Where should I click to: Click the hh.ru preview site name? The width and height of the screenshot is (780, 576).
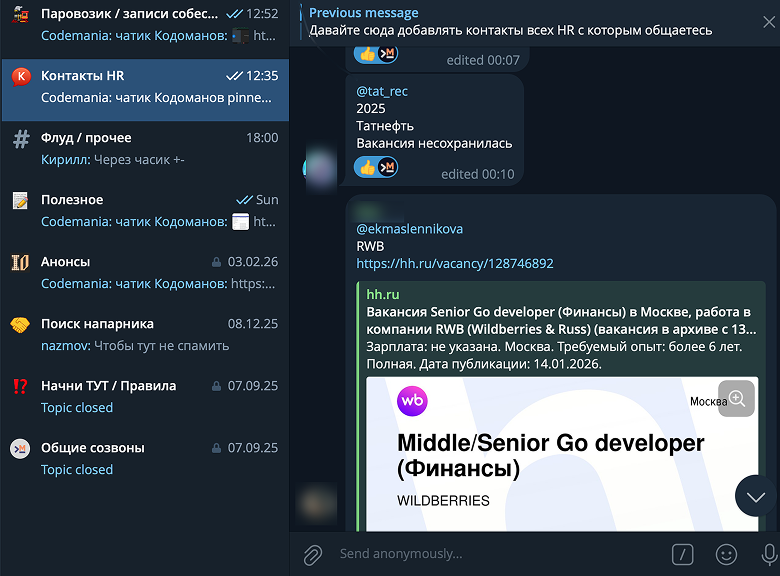click(x=383, y=294)
